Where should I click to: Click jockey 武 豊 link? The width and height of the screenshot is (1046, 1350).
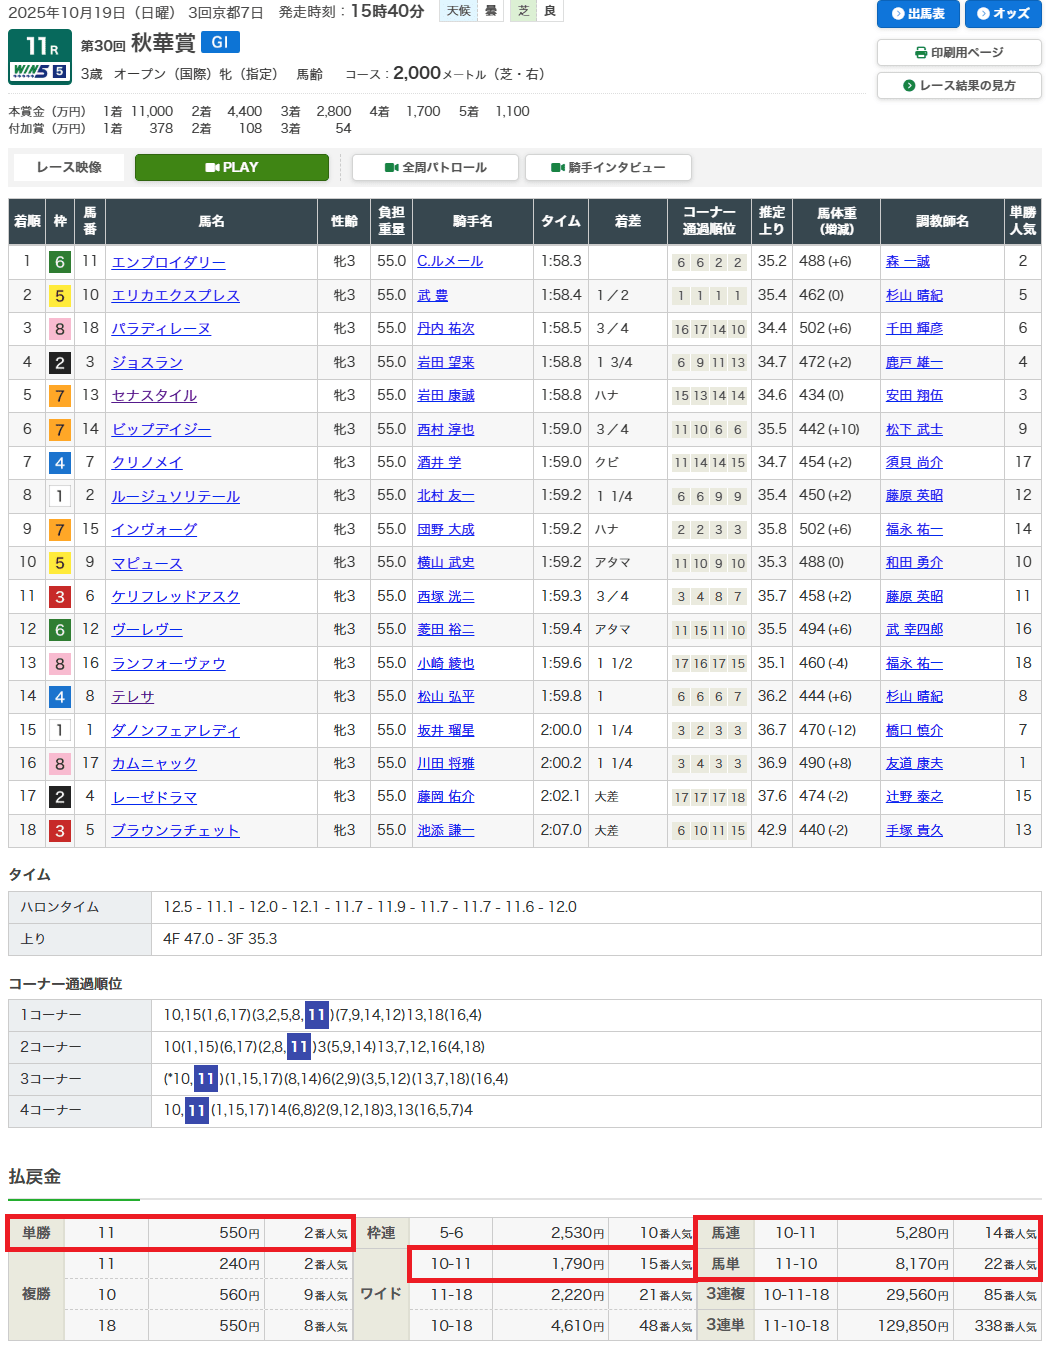click(x=432, y=296)
